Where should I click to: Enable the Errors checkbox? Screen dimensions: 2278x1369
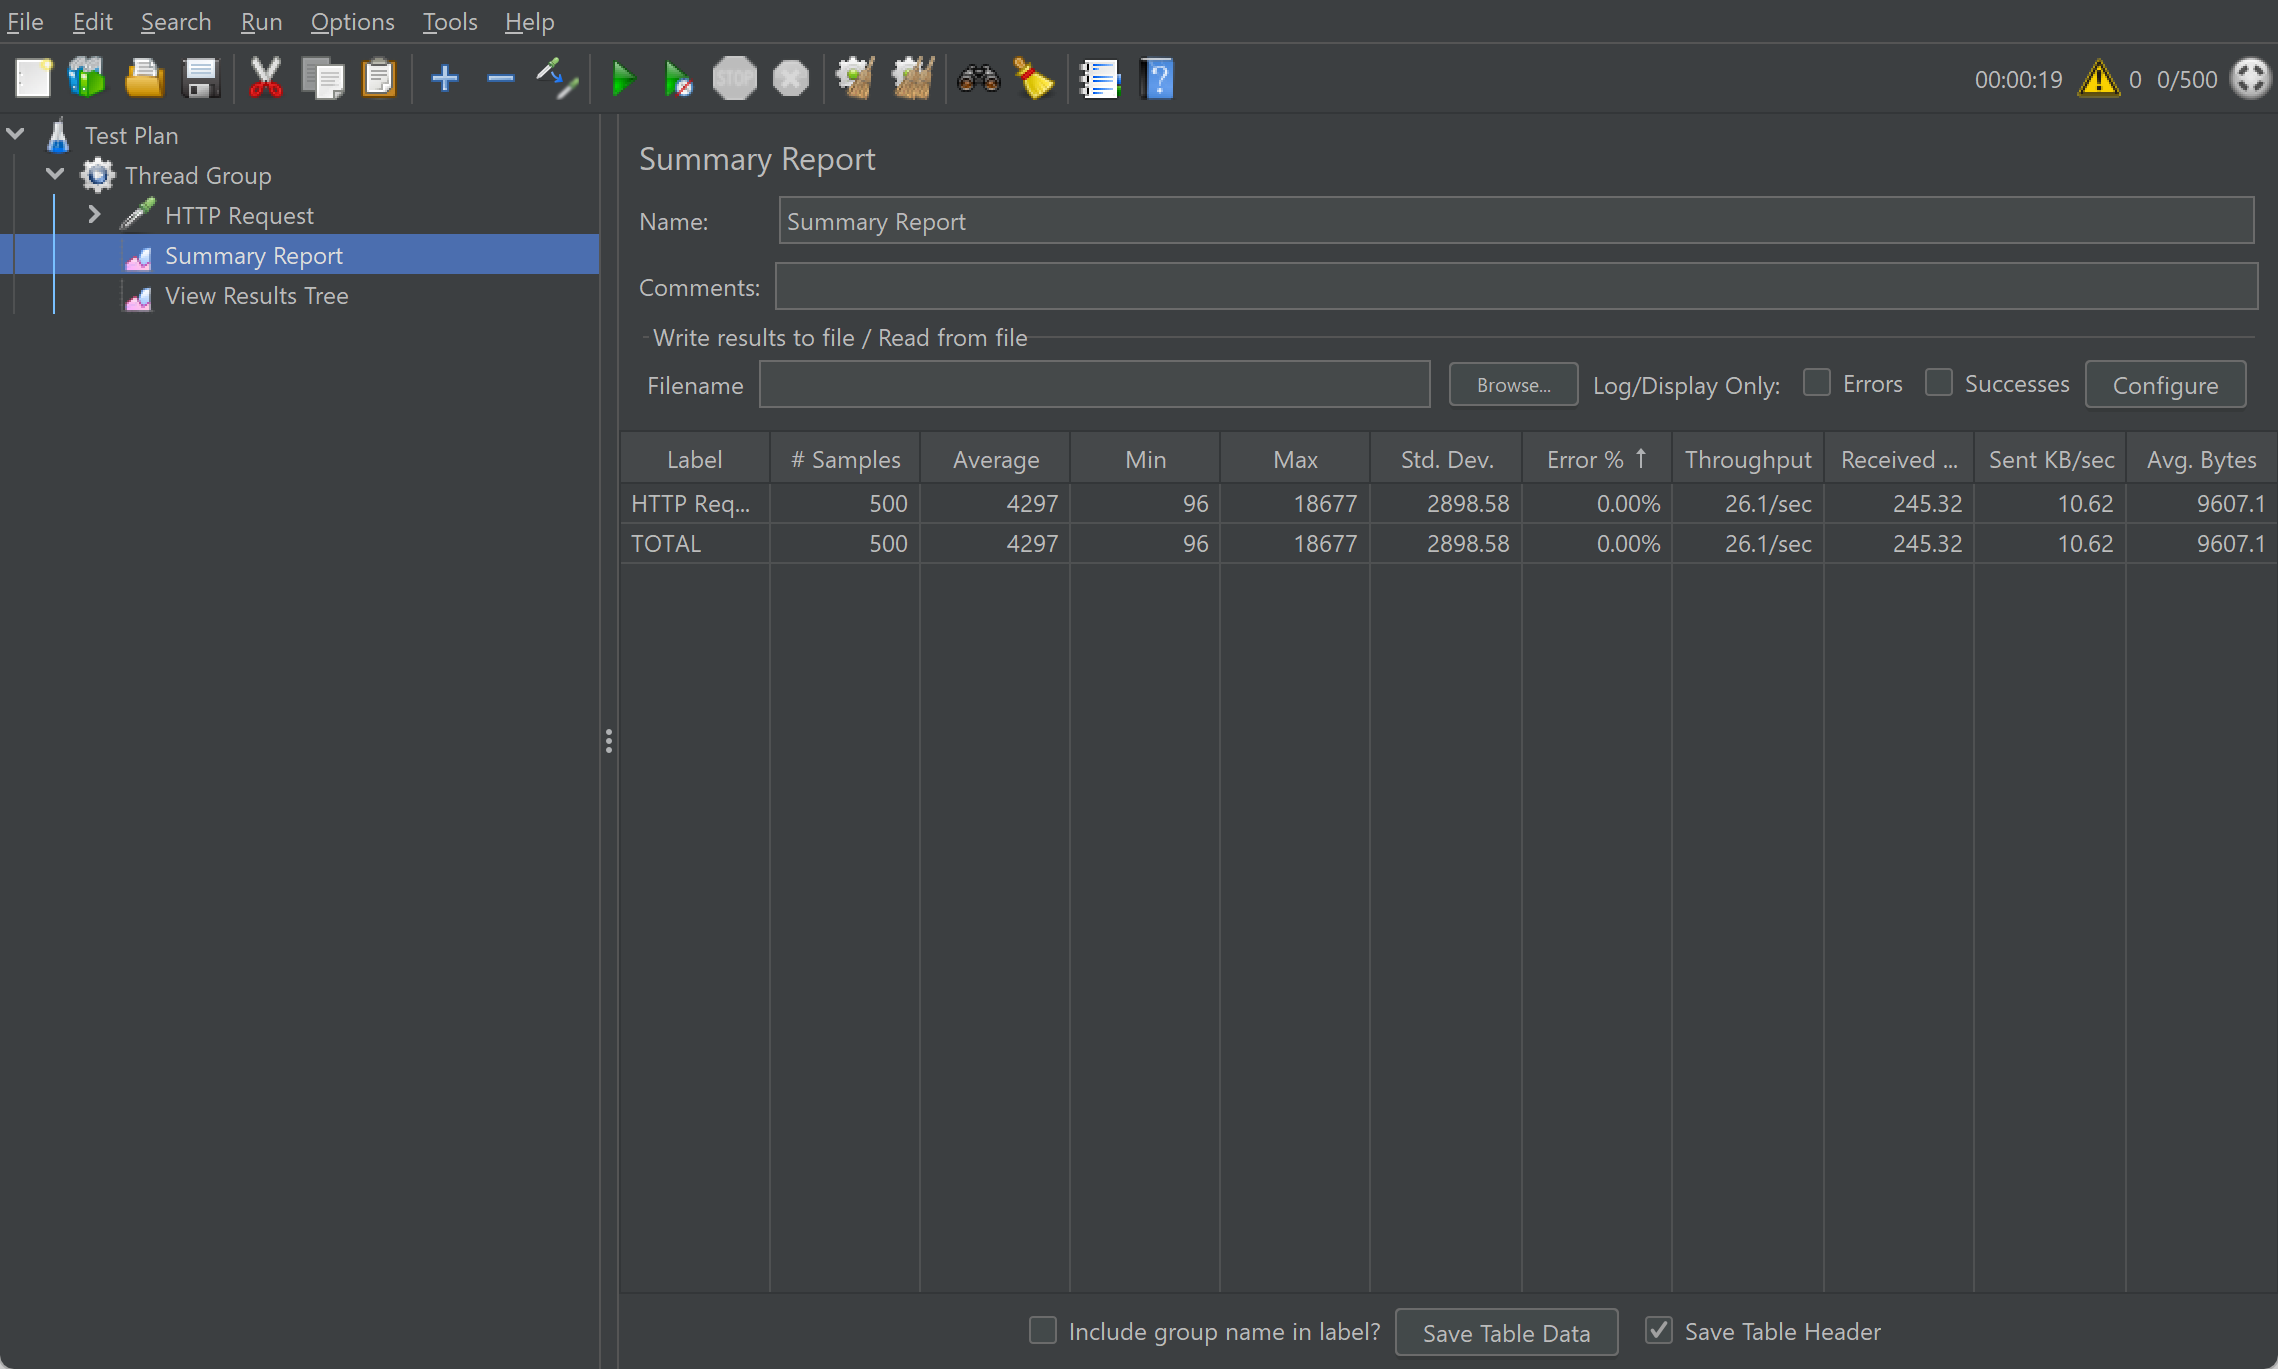(1816, 383)
